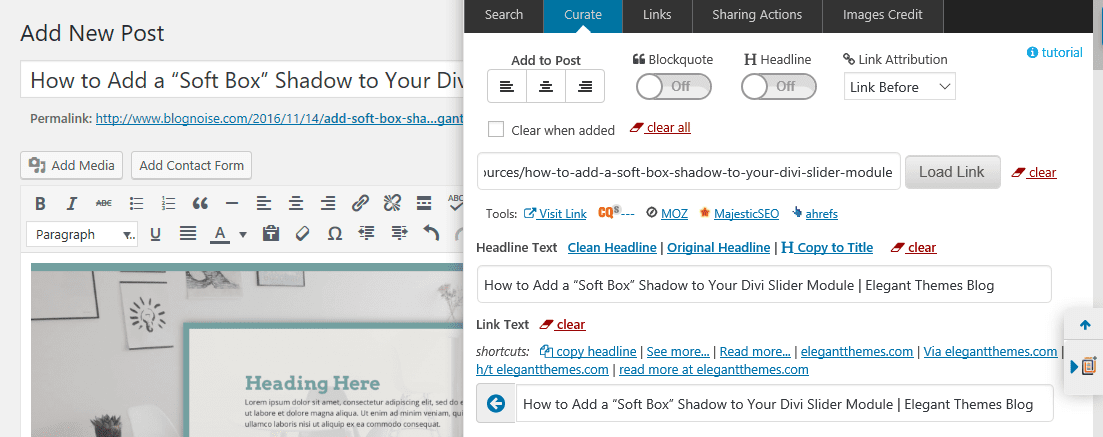Click the Clean Headline link
Viewport: 1103px width, 437px height.
tap(611, 248)
